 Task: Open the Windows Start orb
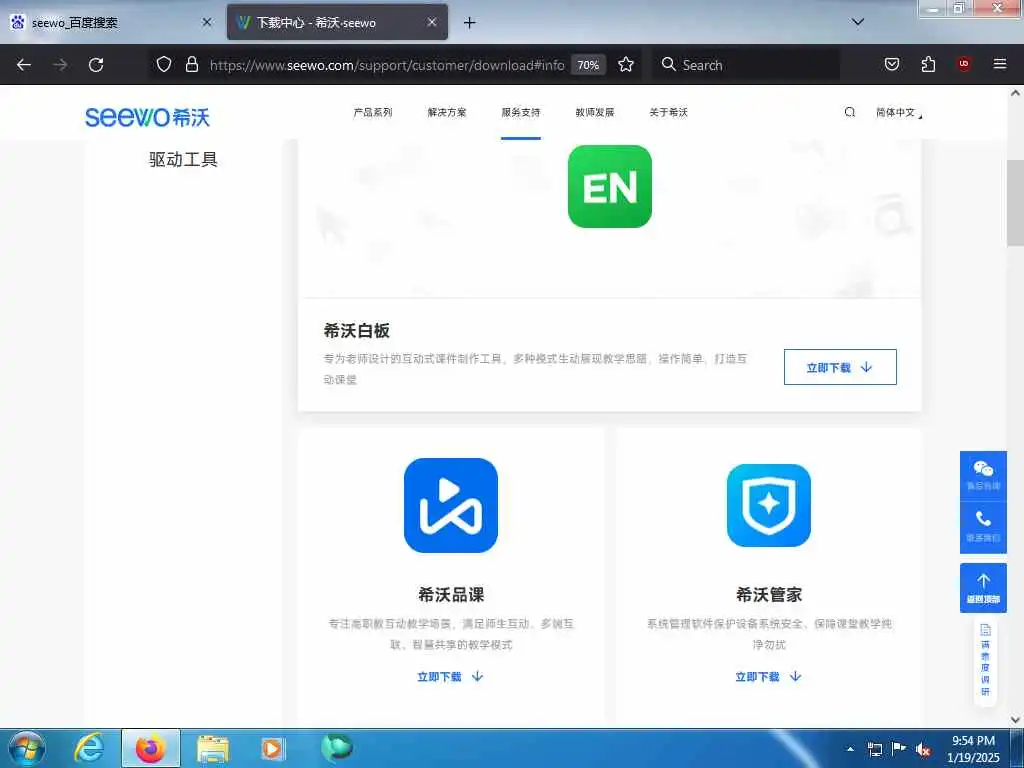pos(27,748)
